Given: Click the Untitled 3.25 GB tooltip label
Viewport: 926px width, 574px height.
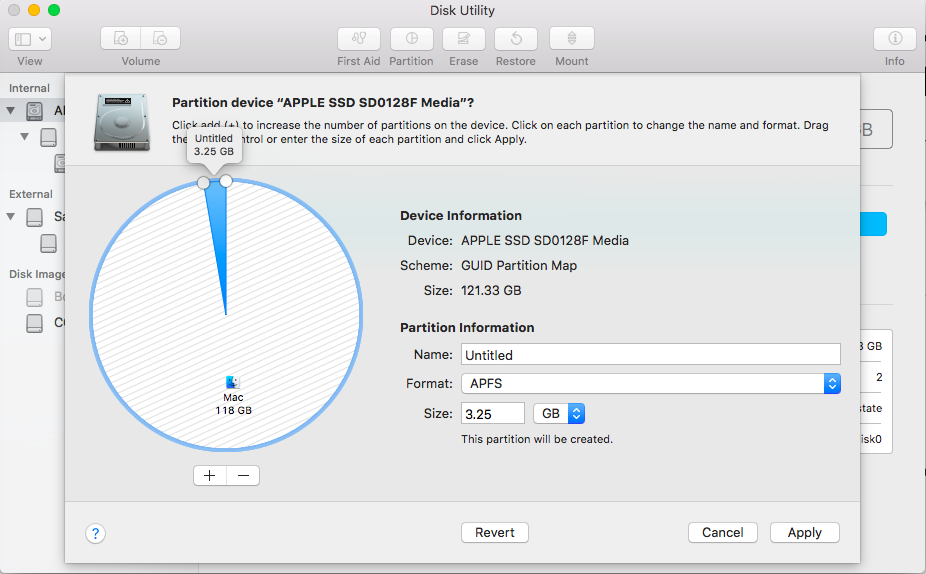Looking at the screenshot, I should (x=214, y=145).
